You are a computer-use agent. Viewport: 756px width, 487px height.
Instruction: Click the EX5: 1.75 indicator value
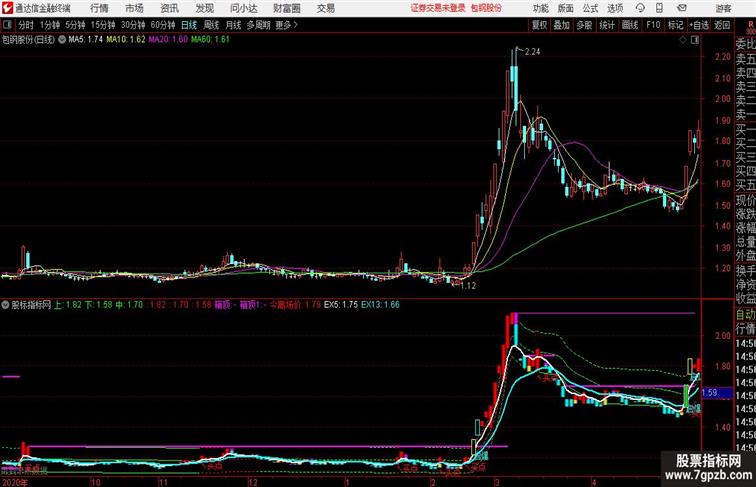pos(341,305)
